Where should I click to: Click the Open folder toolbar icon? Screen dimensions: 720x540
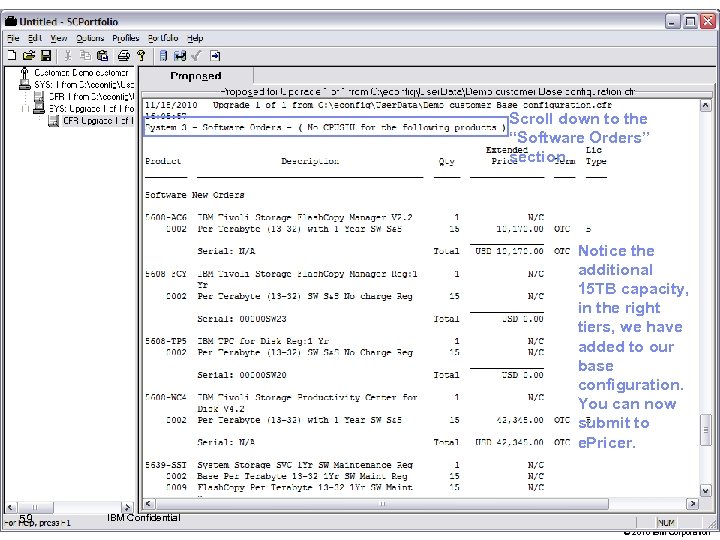[29, 56]
